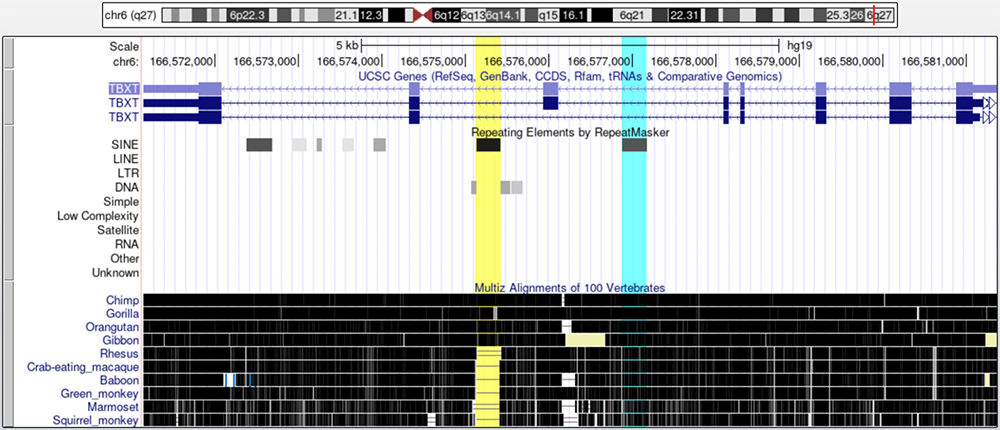
Task: Select the DNA repeat class label
Action: tap(126, 187)
